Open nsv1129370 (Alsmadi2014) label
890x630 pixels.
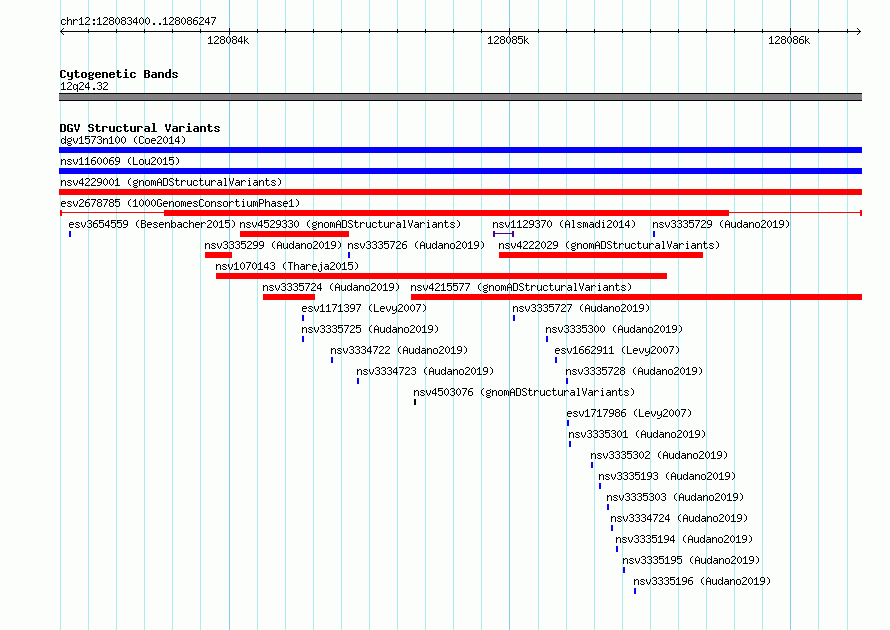point(564,224)
